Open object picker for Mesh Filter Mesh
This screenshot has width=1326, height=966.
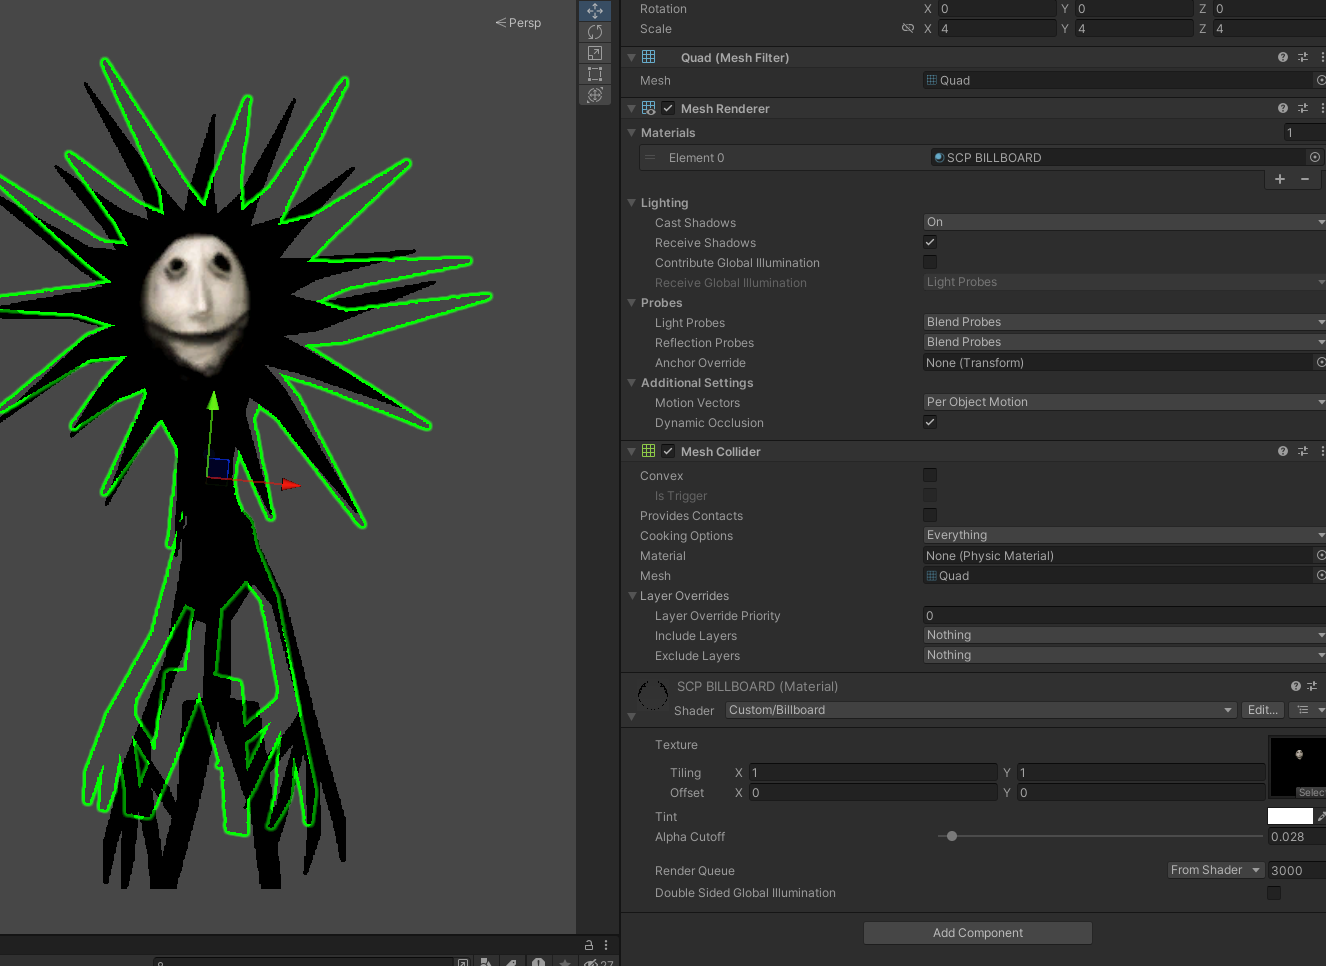click(x=1320, y=80)
